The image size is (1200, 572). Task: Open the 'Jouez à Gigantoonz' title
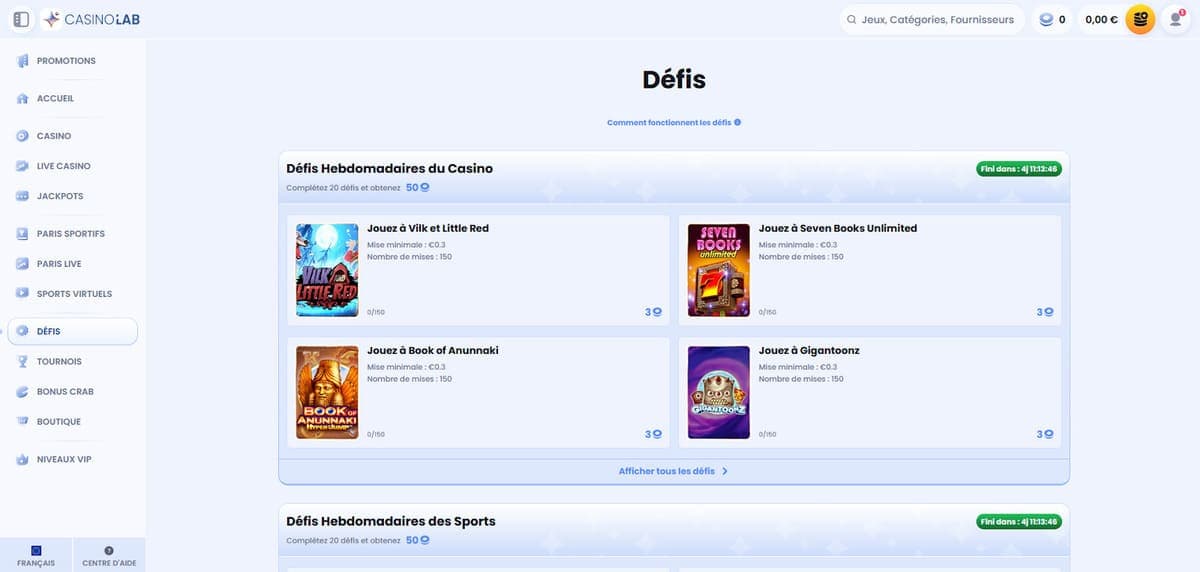click(x=809, y=350)
